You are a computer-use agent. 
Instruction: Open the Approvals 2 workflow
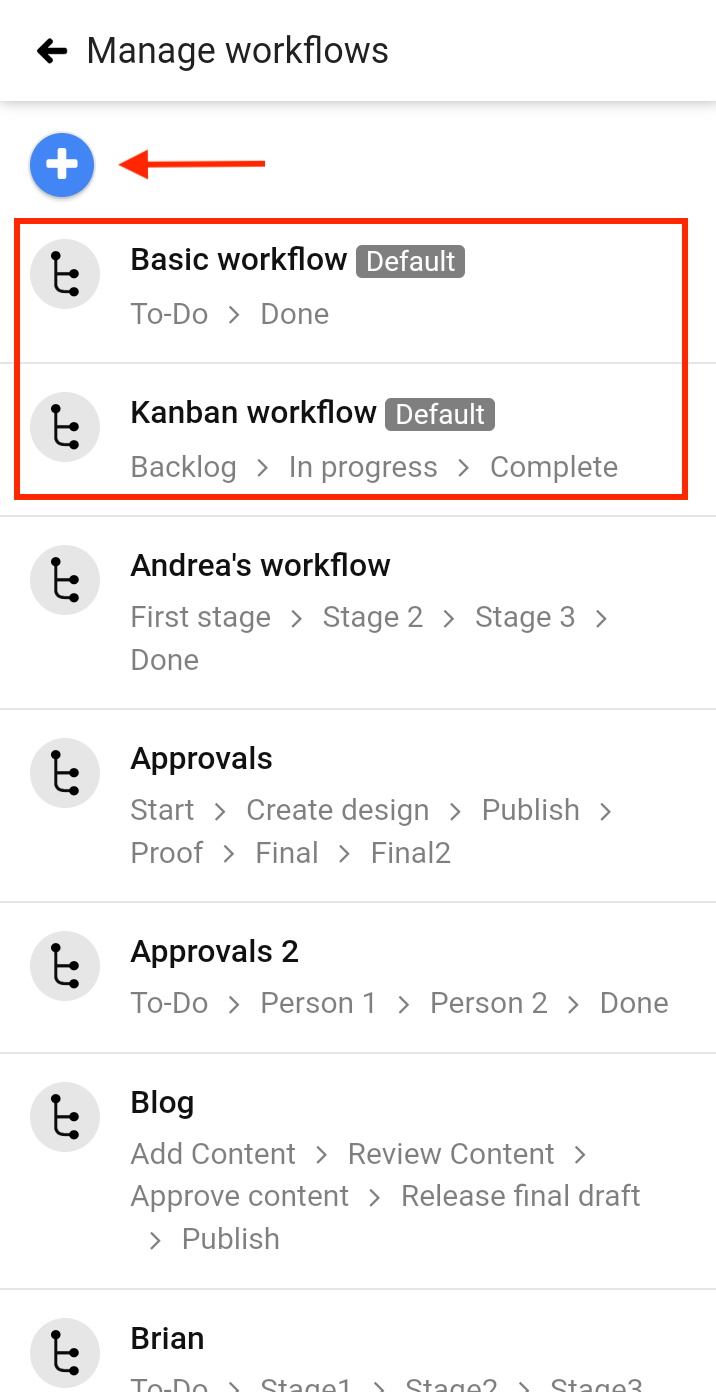pyautogui.click(x=358, y=977)
